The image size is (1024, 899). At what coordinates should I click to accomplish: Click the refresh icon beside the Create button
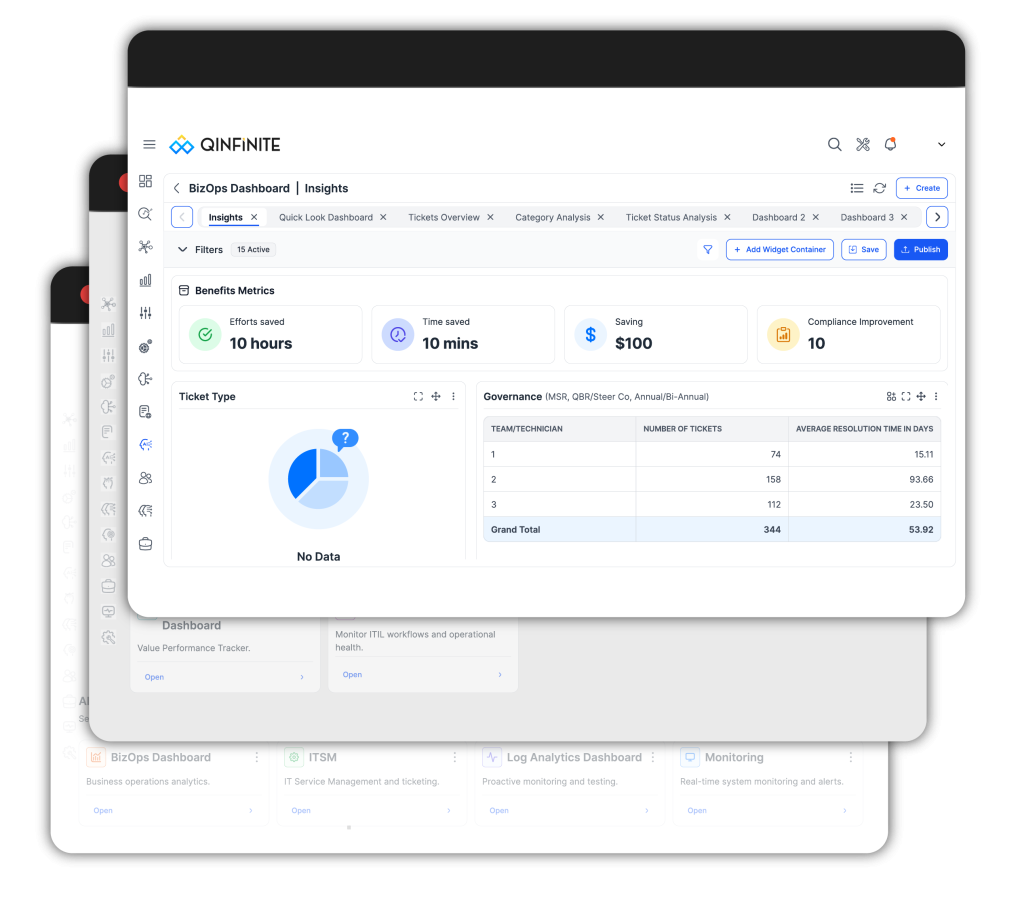pos(878,188)
